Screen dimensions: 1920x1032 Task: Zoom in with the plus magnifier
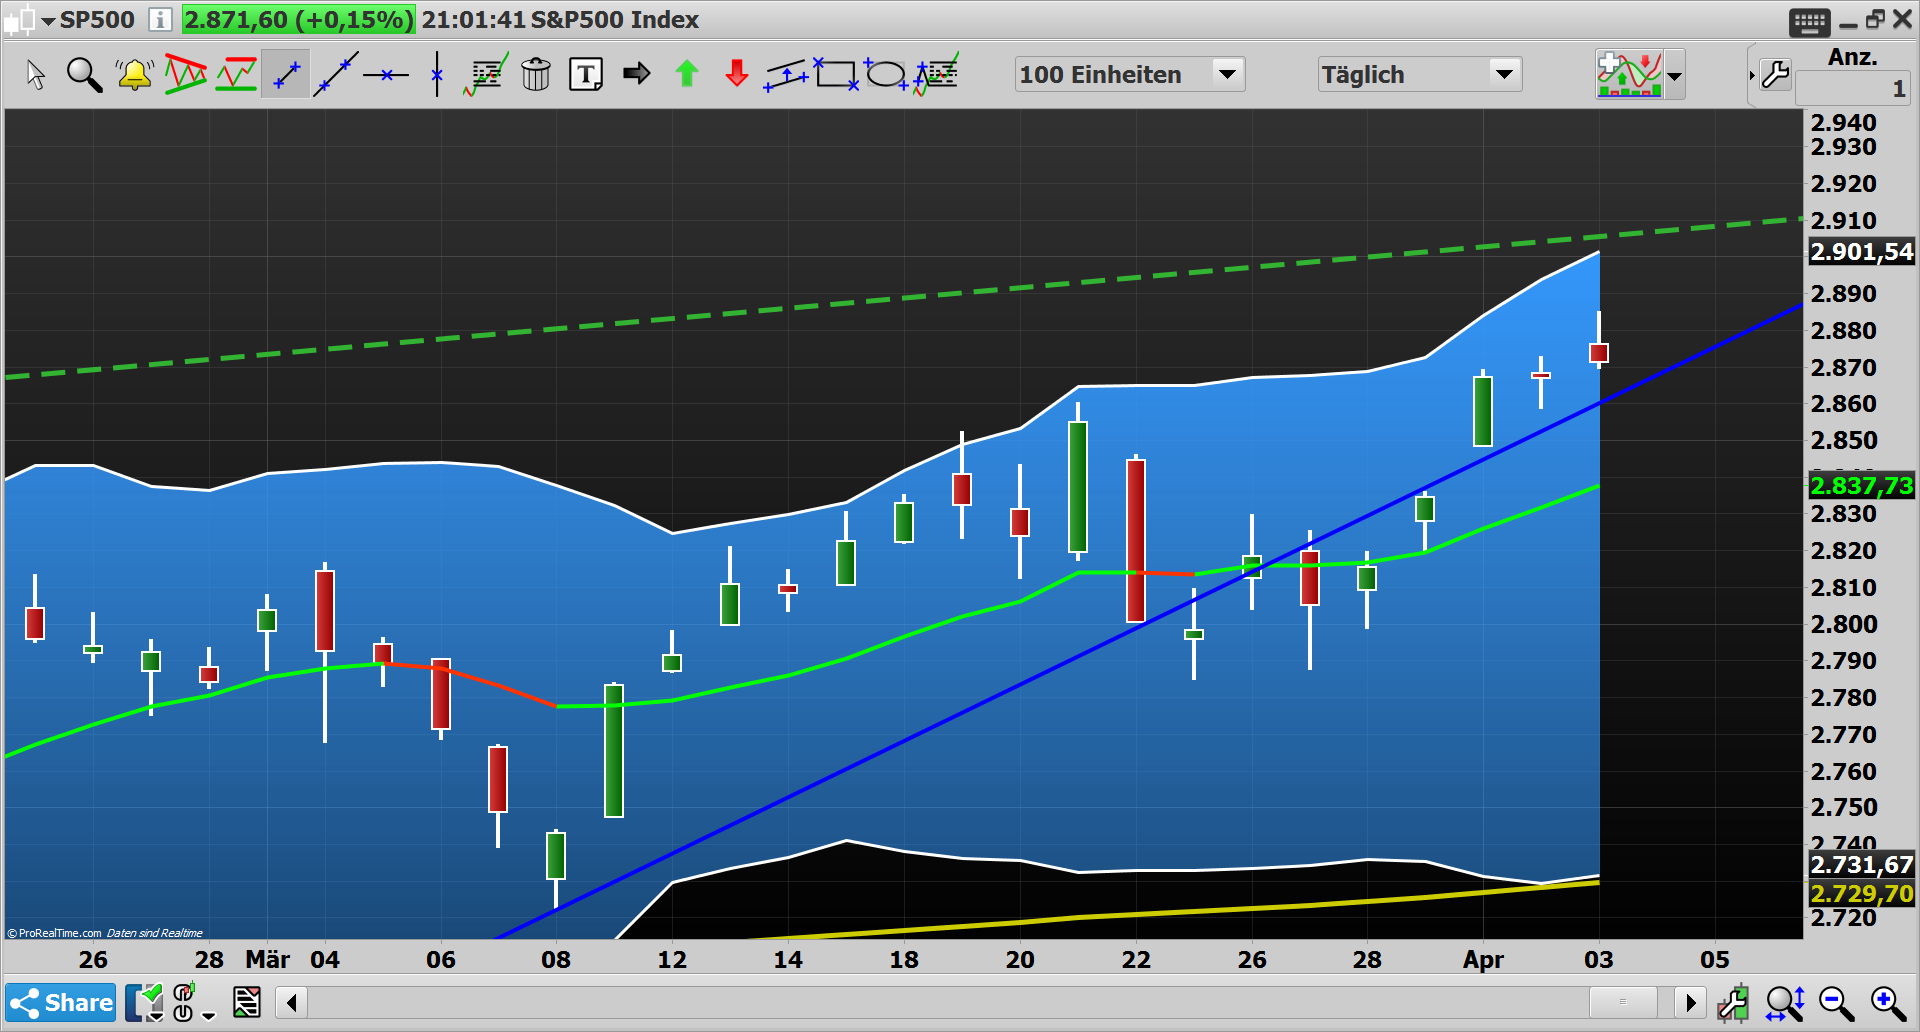[x=1888, y=1003]
